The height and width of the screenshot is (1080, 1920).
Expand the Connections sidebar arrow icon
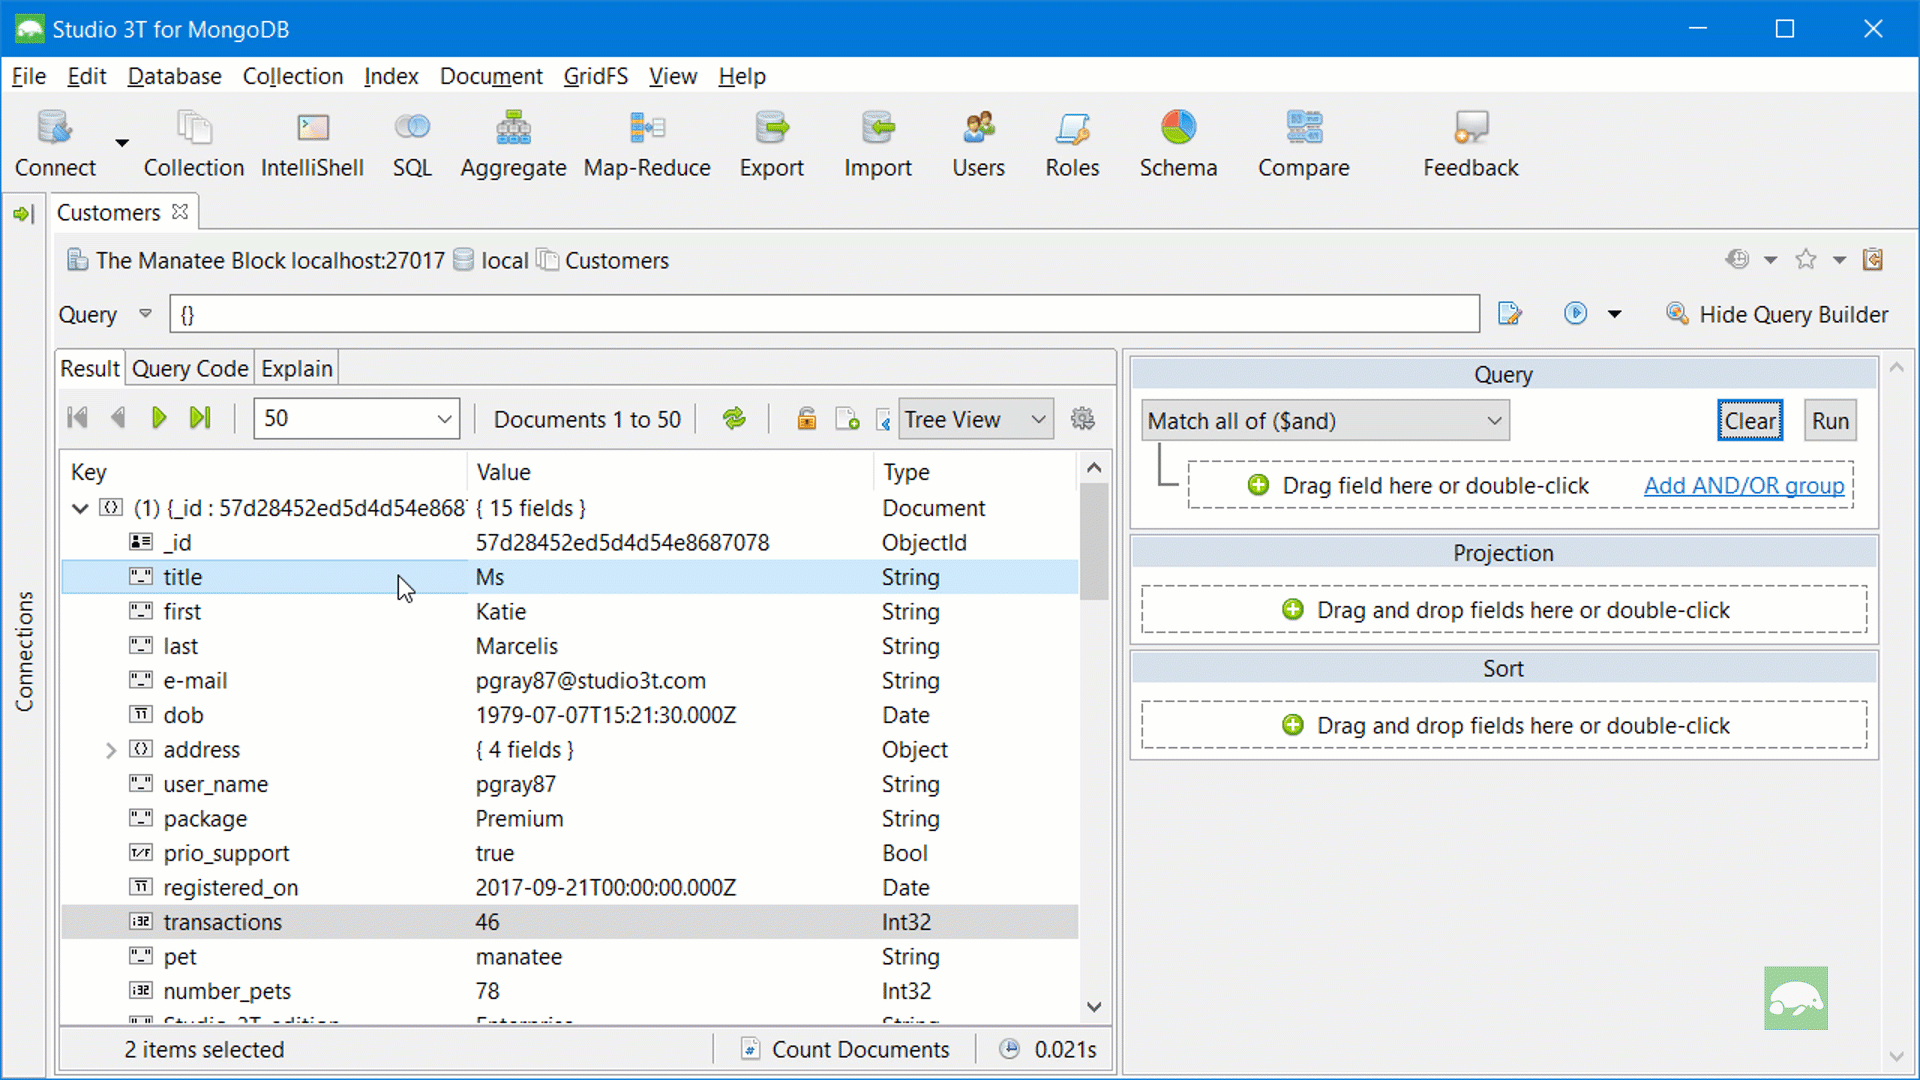(x=23, y=213)
